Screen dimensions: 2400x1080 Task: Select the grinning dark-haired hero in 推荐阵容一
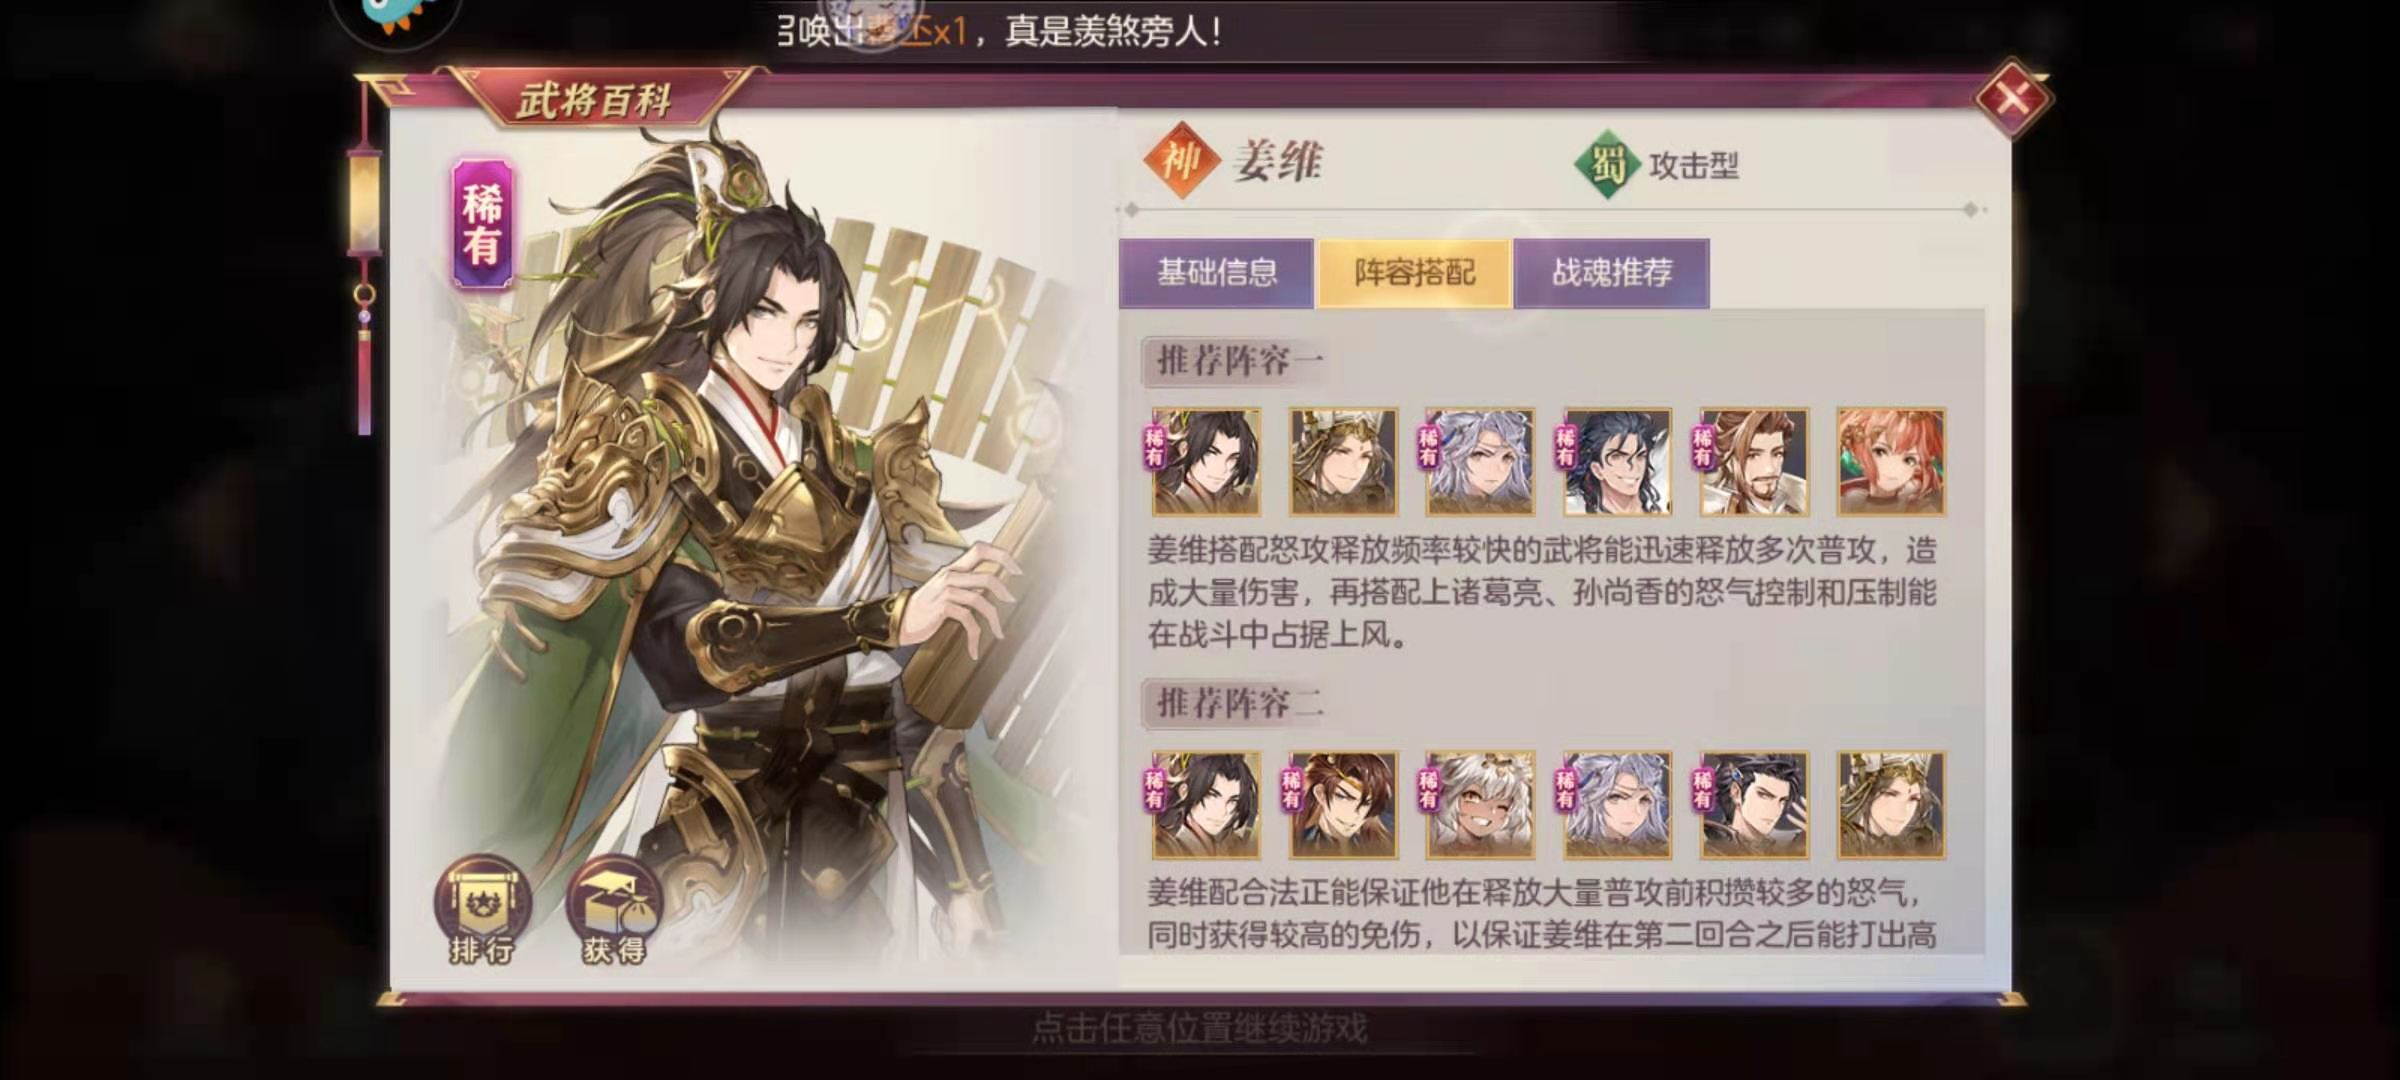(x=1617, y=461)
